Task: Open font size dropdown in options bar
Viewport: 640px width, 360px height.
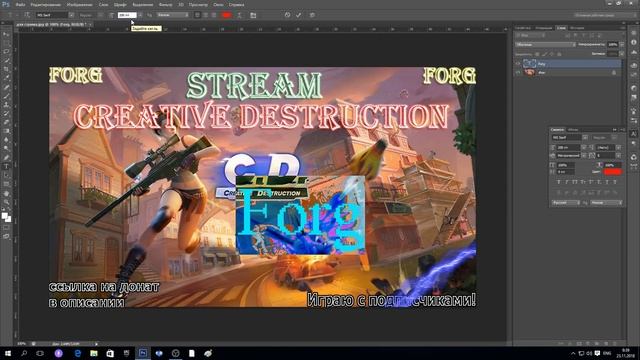Action: tap(140, 15)
